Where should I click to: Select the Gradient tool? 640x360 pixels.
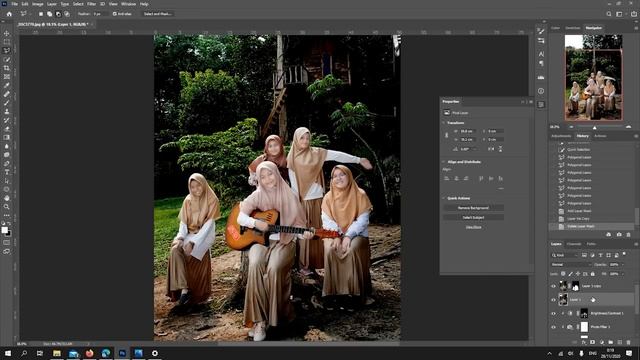(x=7, y=137)
